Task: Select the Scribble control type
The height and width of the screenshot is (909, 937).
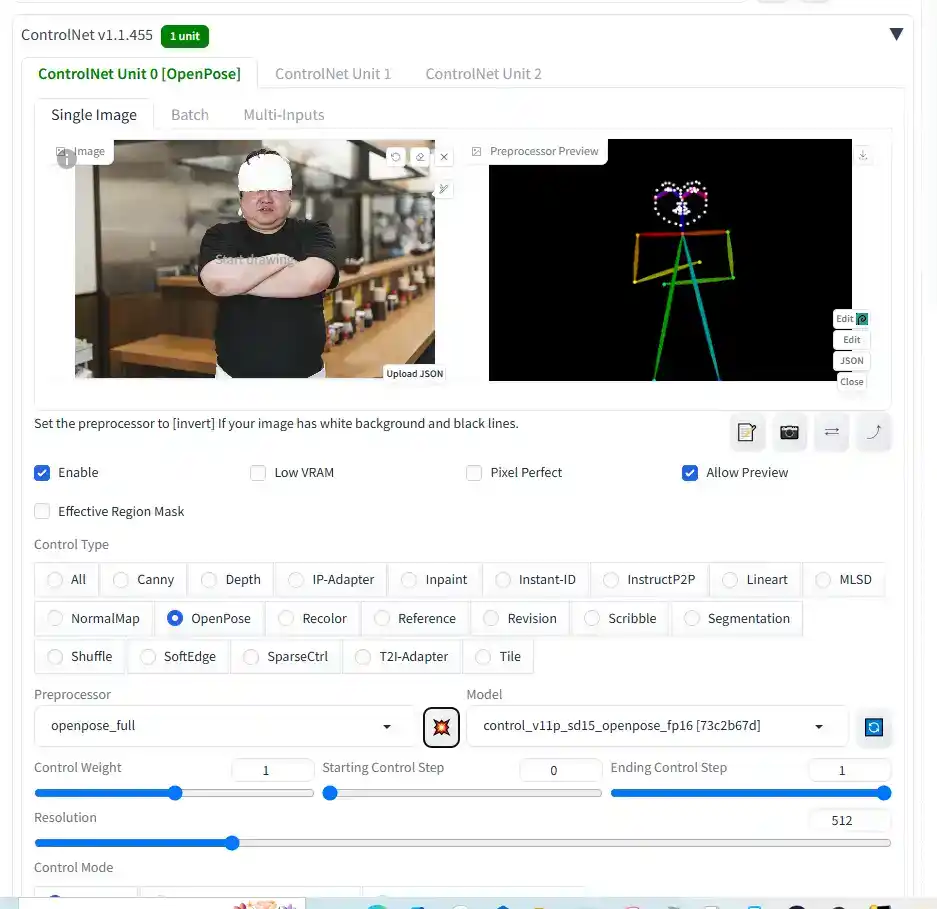Action: [620, 619]
